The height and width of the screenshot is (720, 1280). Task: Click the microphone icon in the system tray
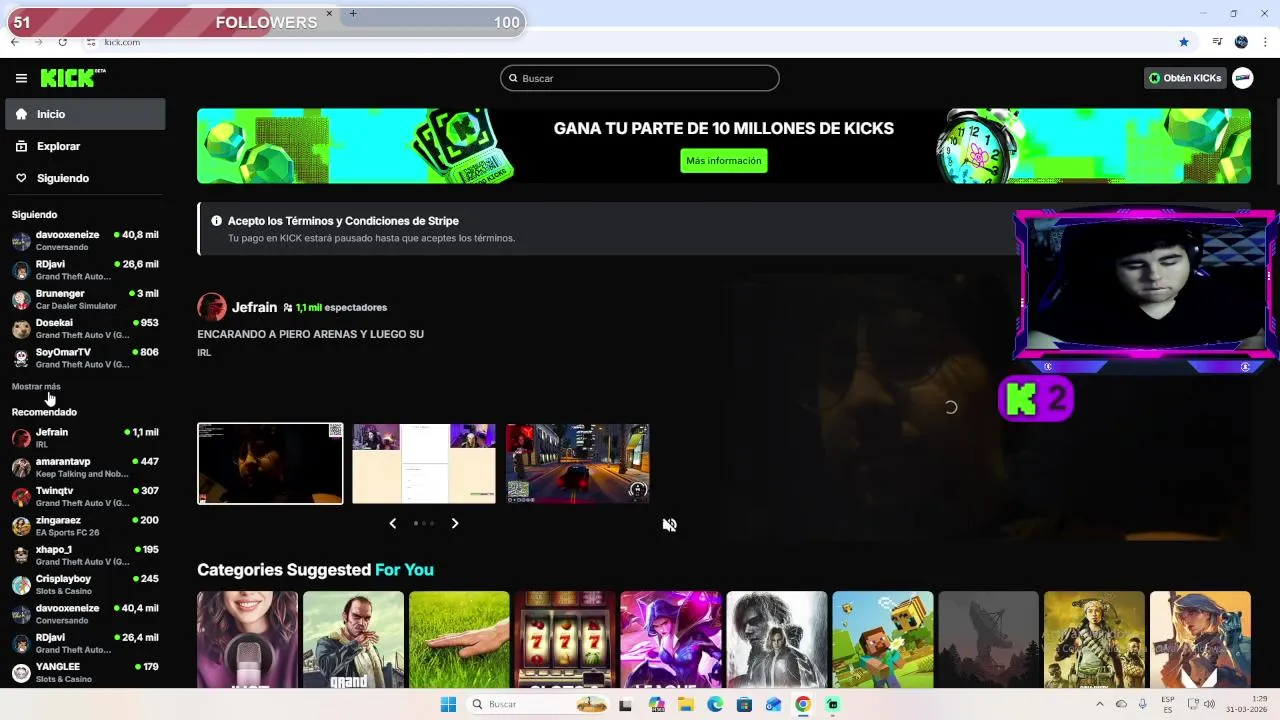[1143, 704]
